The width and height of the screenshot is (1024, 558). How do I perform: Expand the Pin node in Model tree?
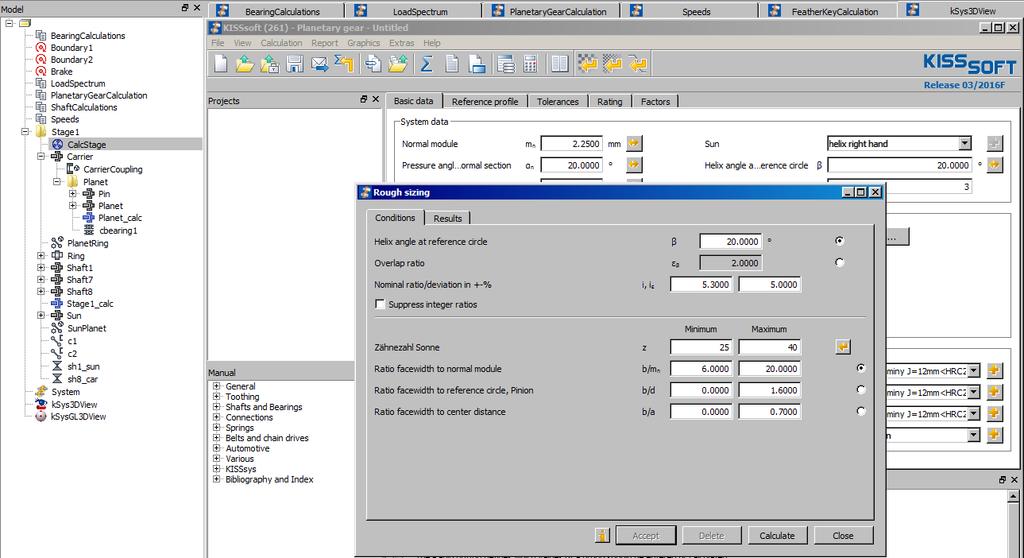coord(72,194)
